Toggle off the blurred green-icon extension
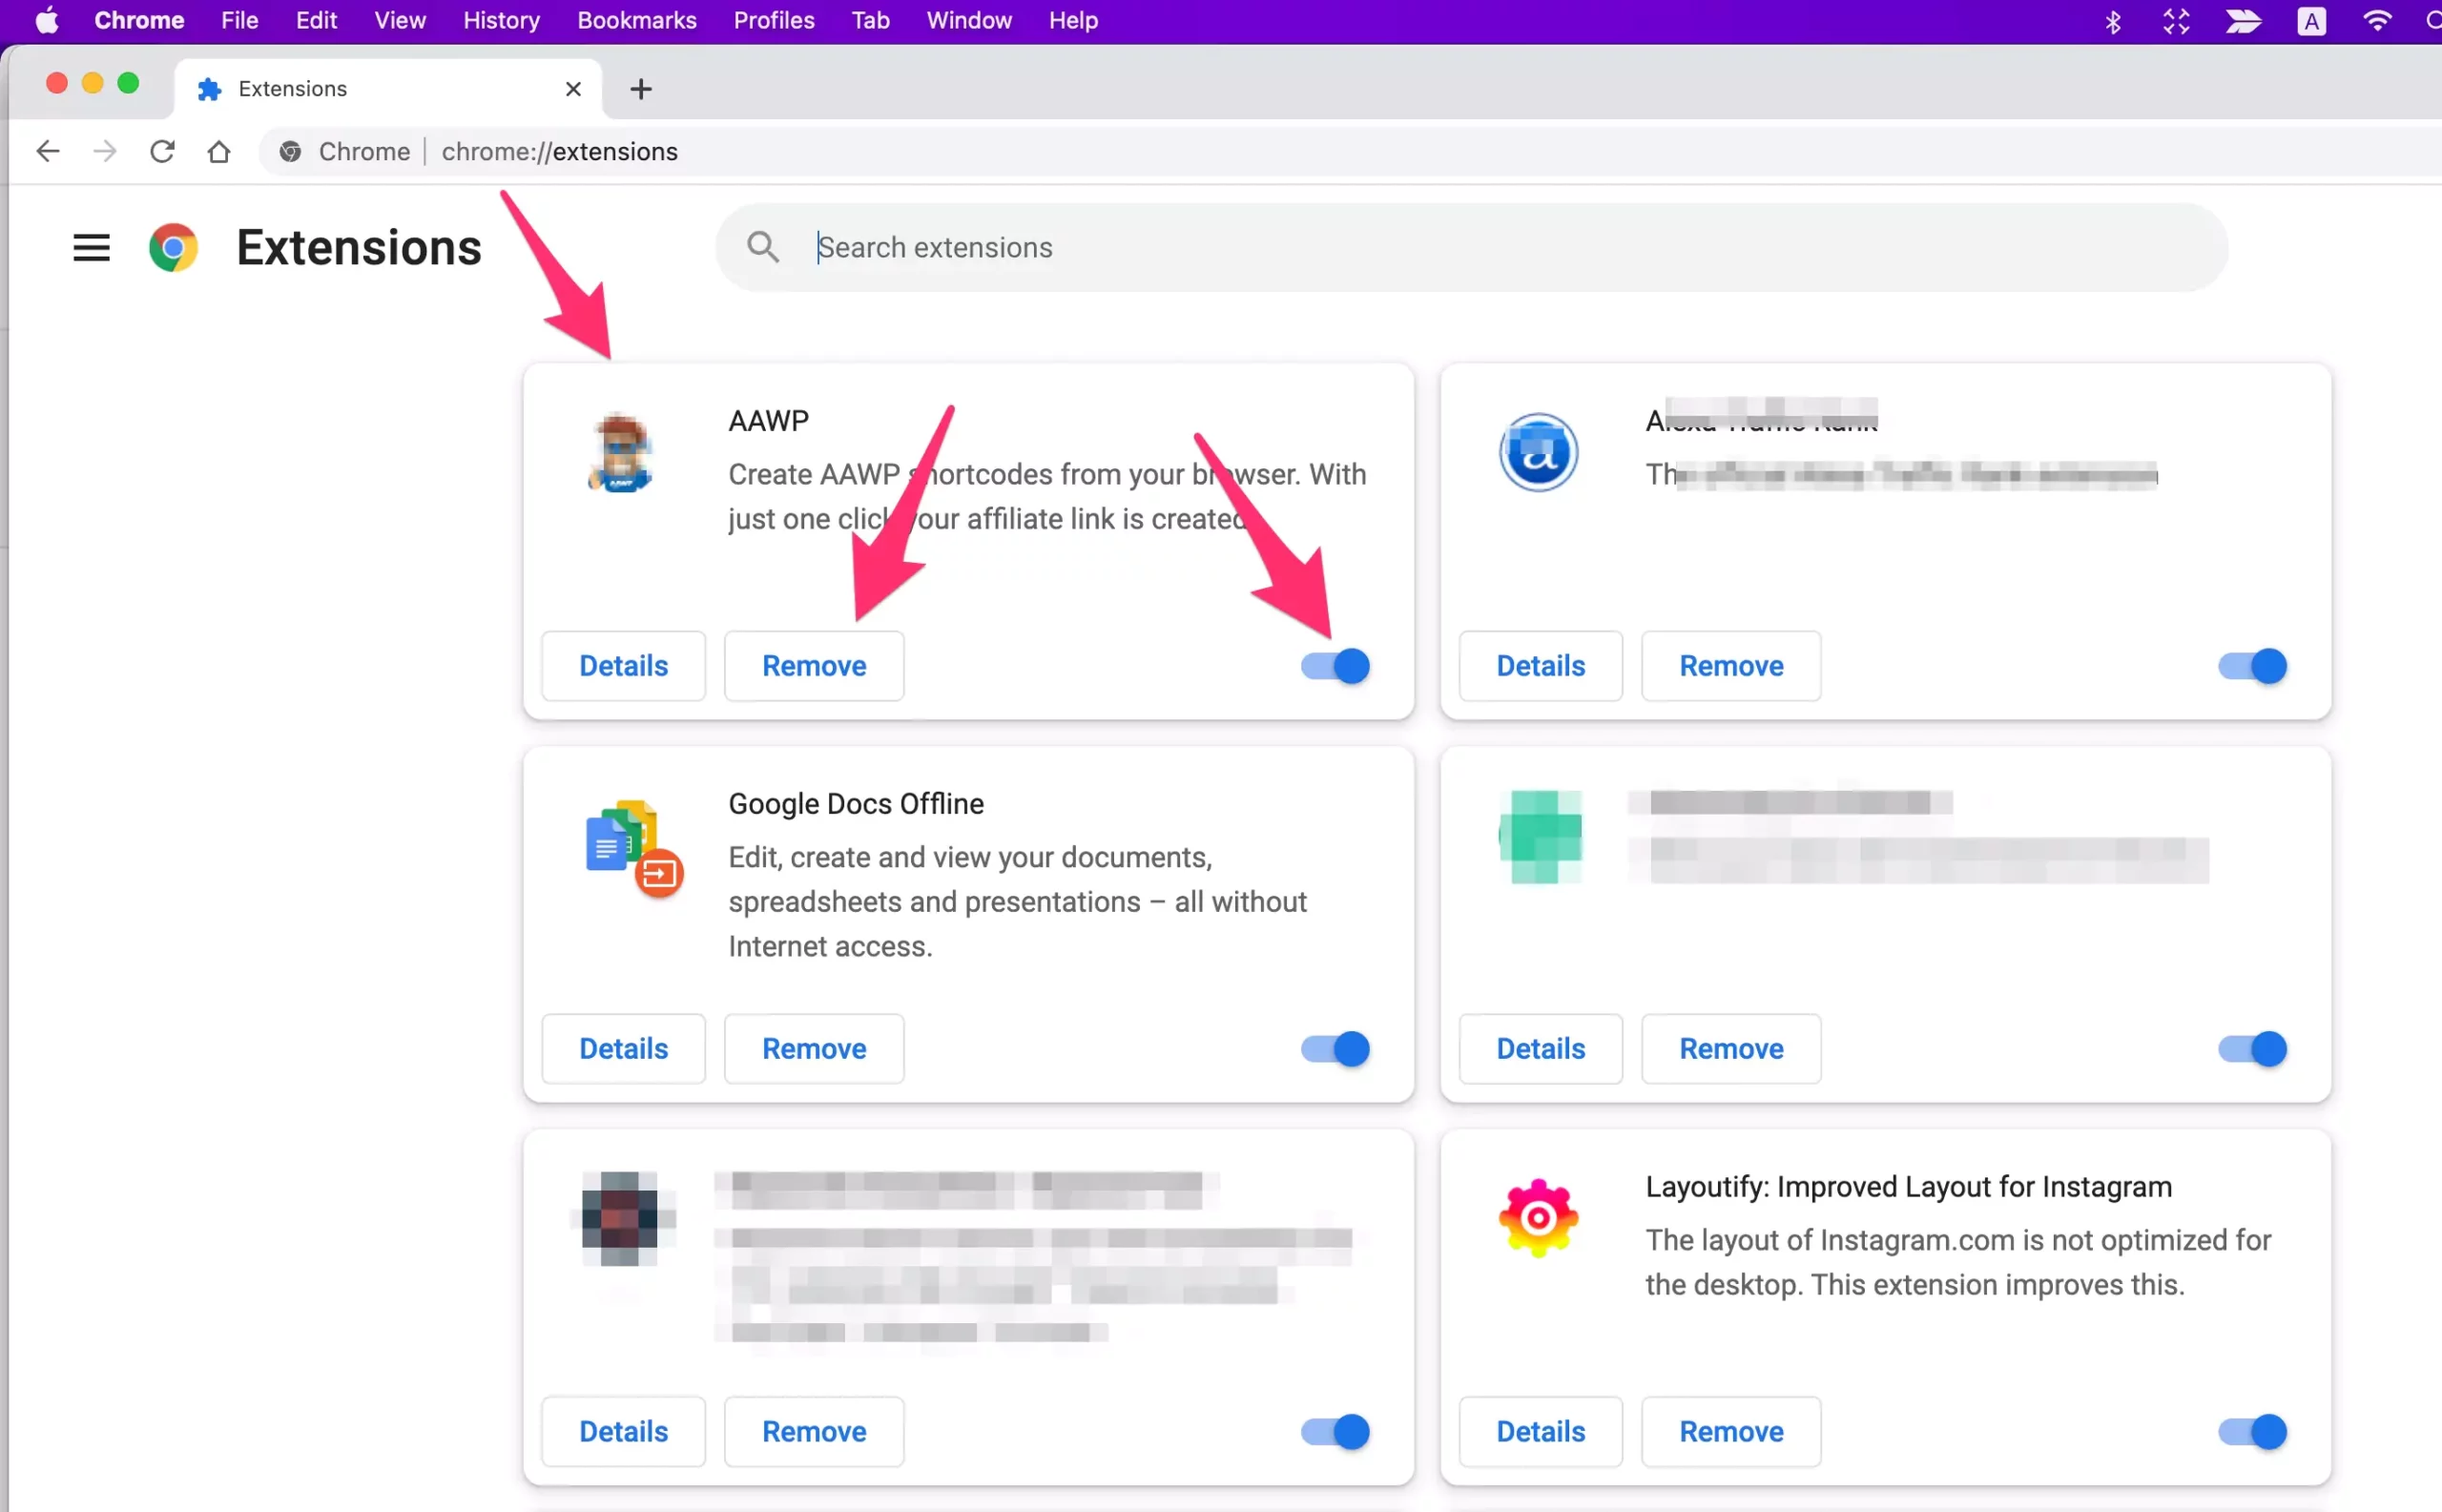The width and height of the screenshot is (2442, 1512). [2252, 1049]
